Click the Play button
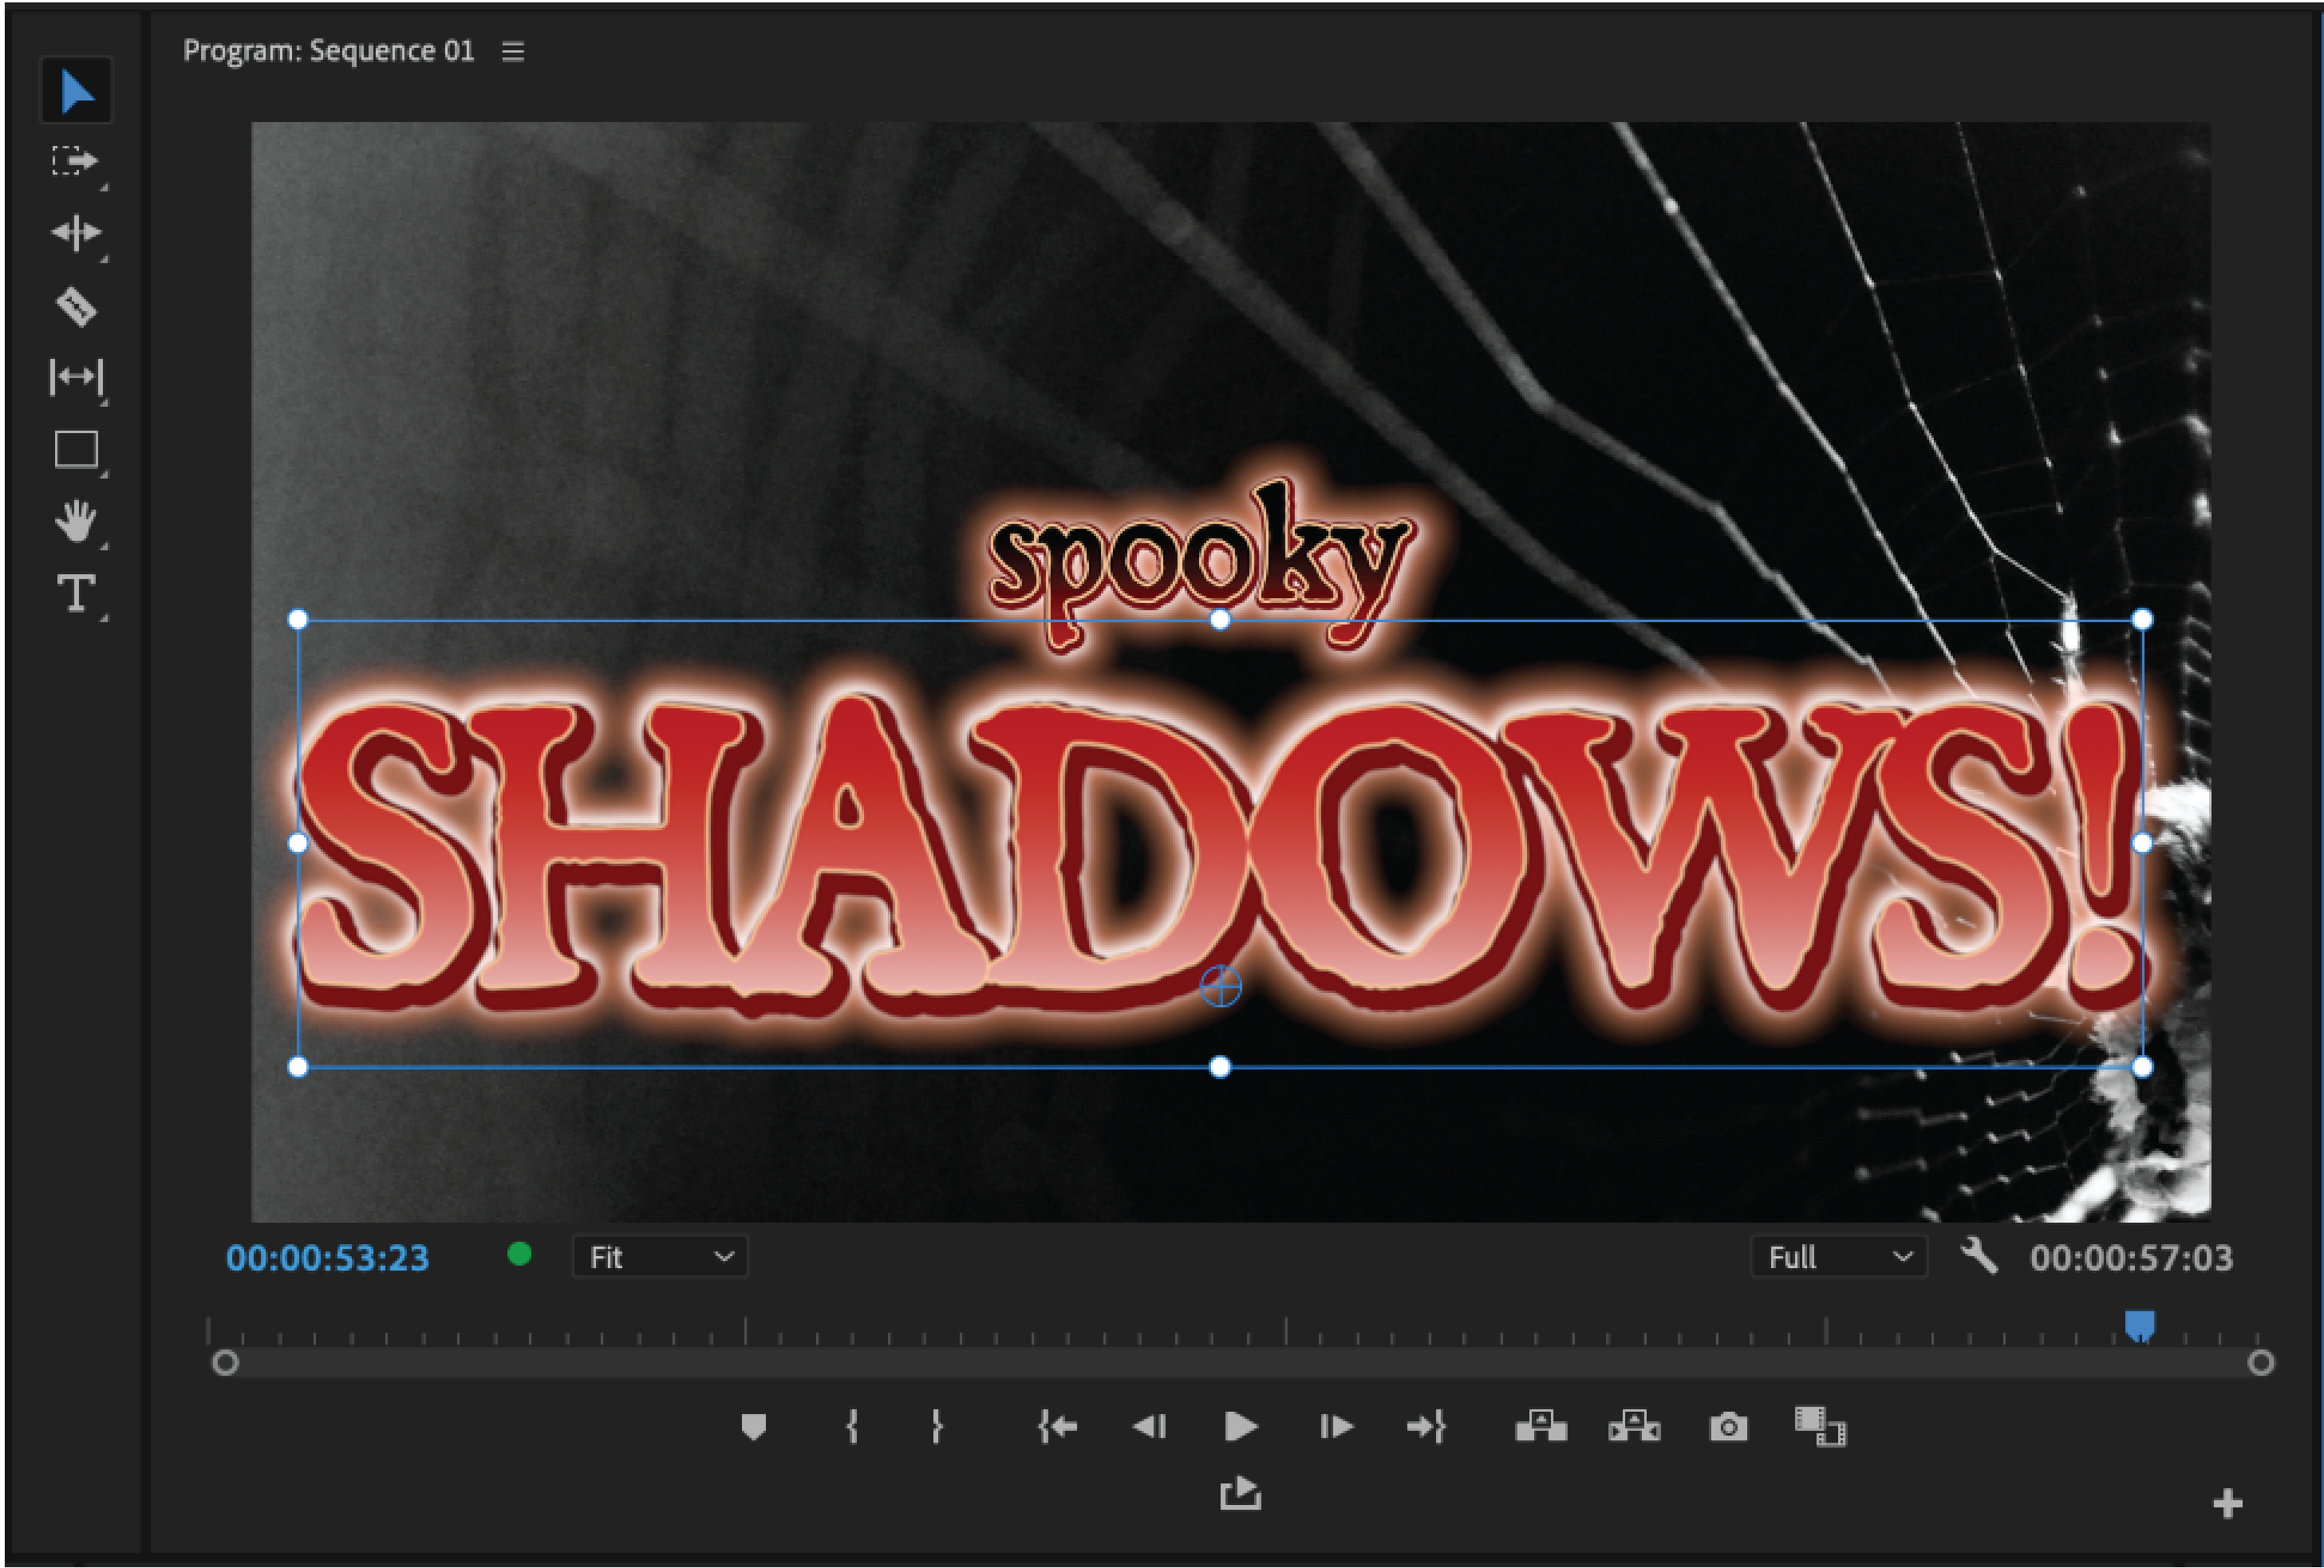The height and width of the screenshot is (1568, 2324). point(1240,1426)
